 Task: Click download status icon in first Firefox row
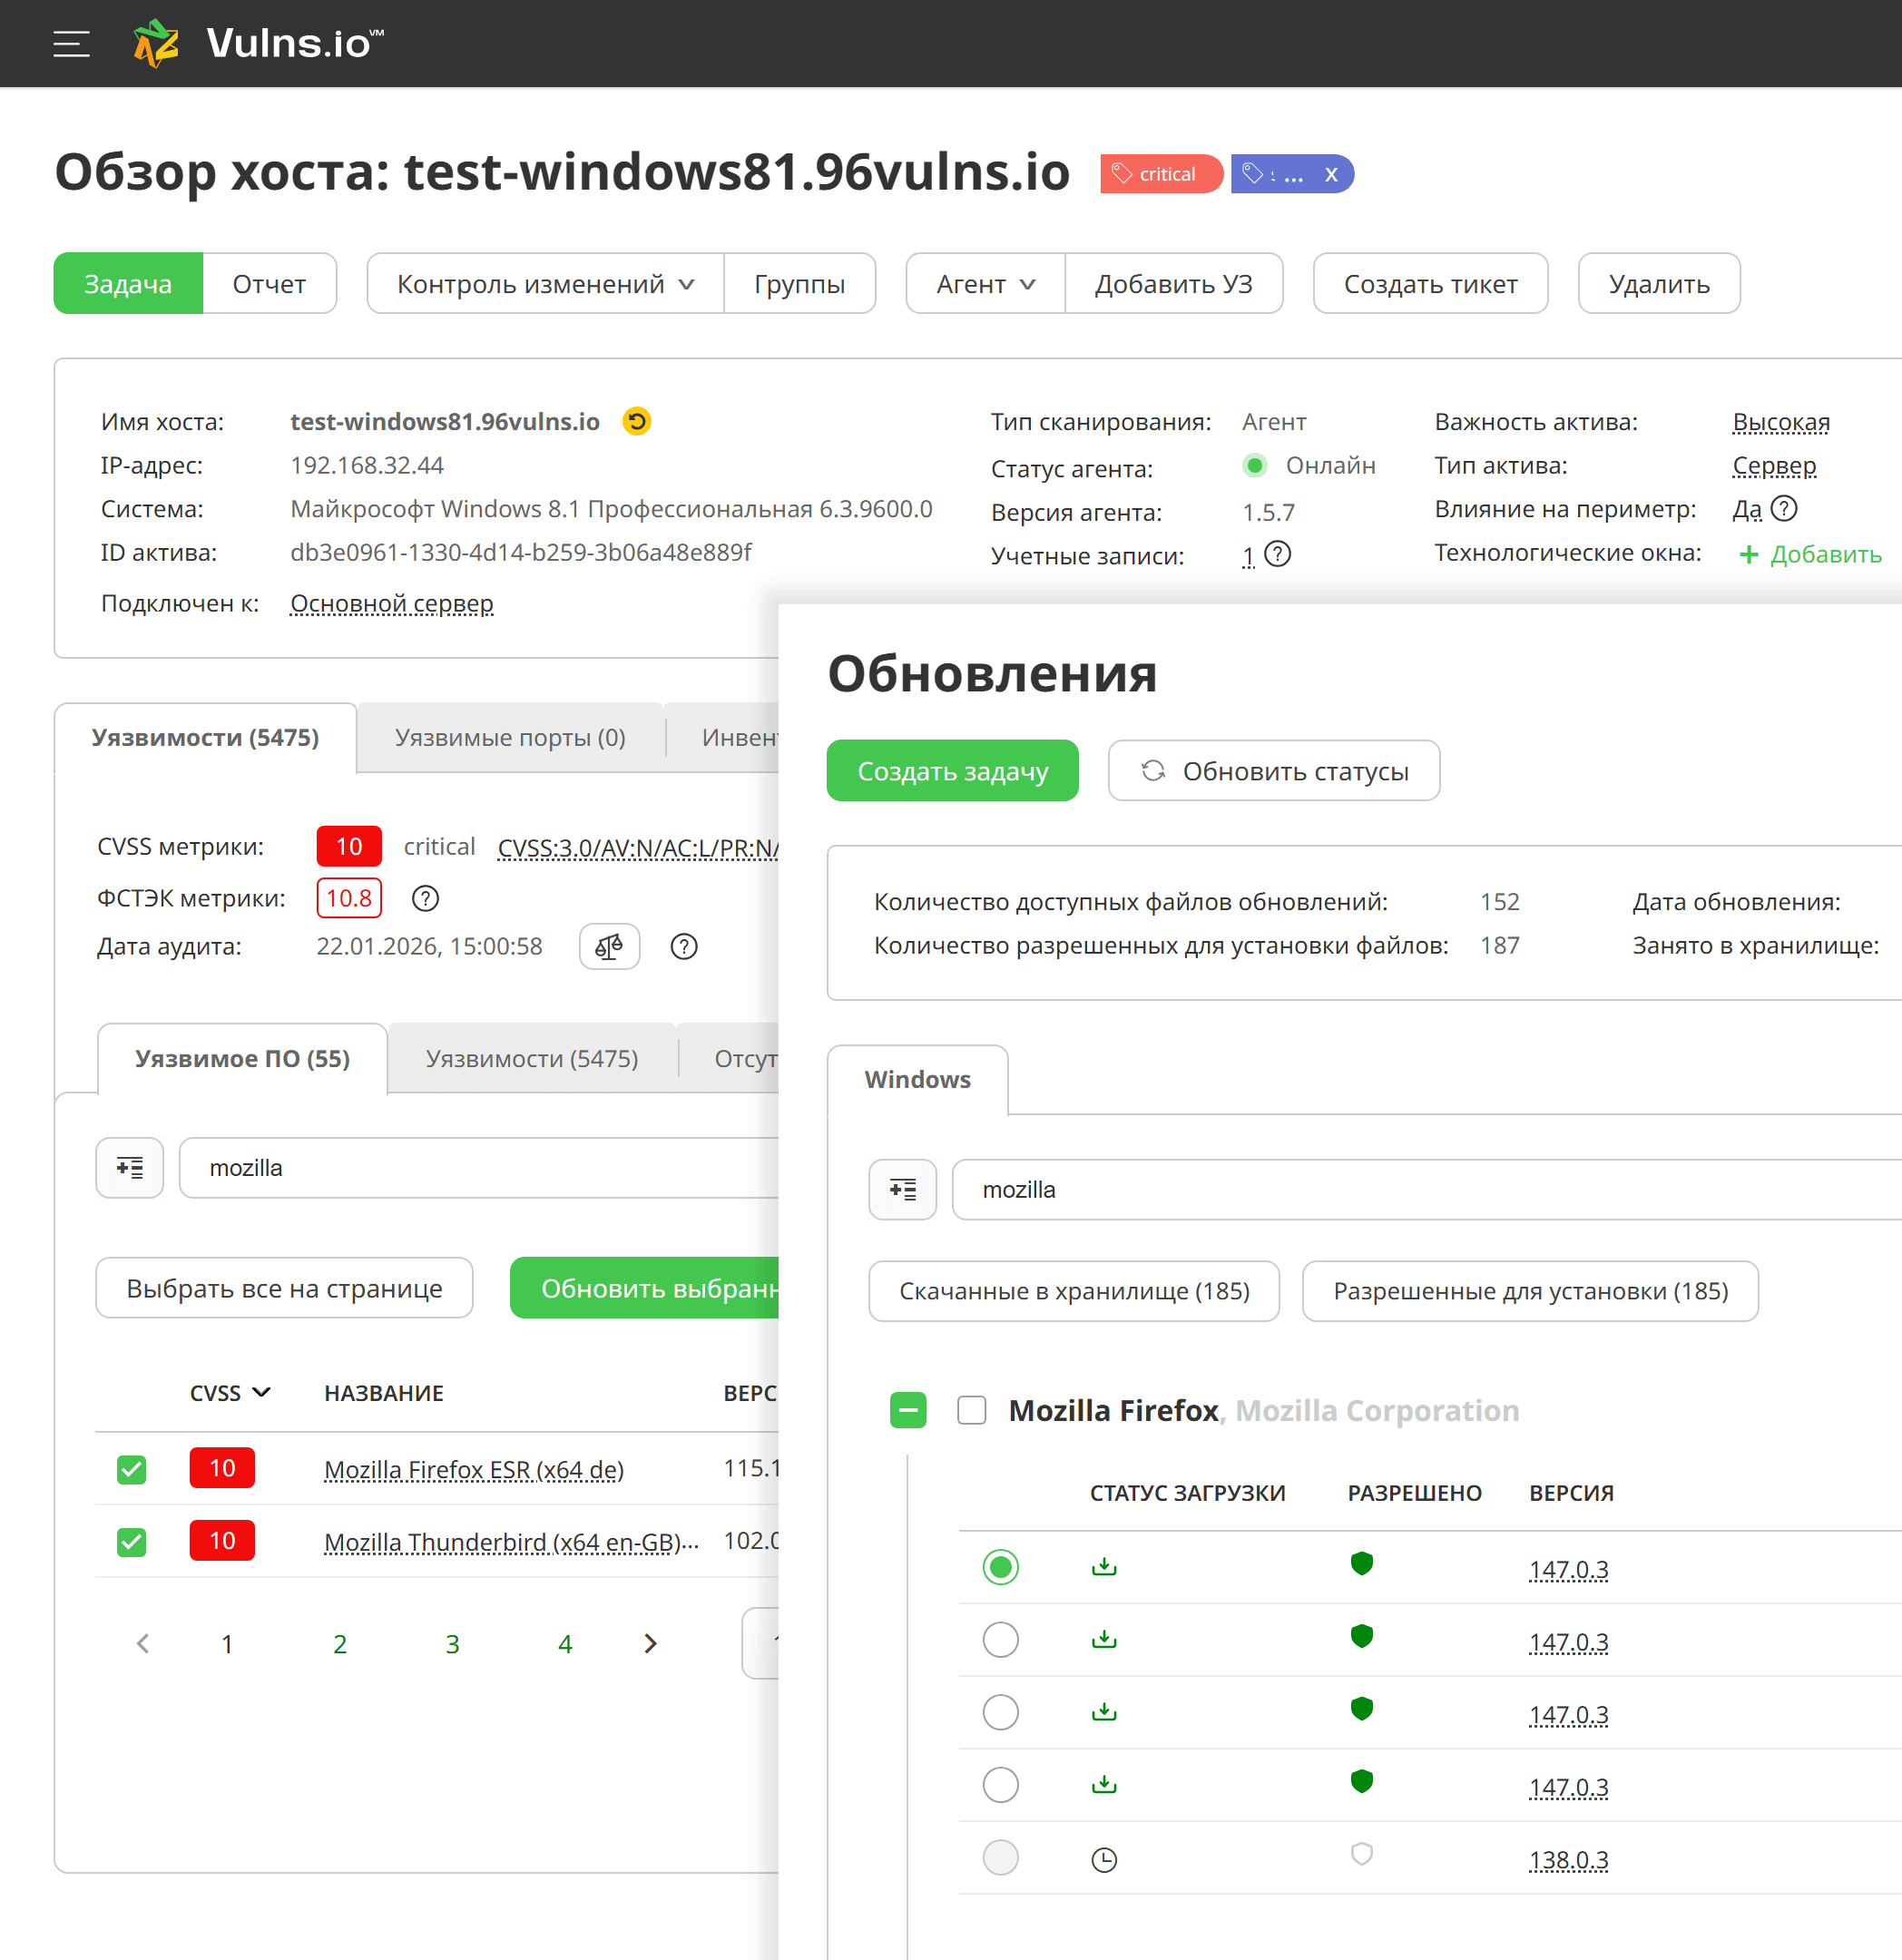1104,1567
